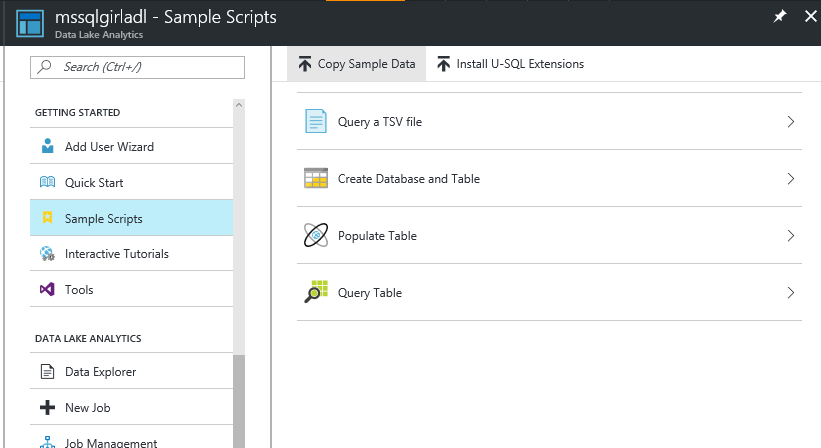Click the Data Explorer document icon
Viewport: 821px width, 448px height.
pyautogui.click(x=48, y=372)
